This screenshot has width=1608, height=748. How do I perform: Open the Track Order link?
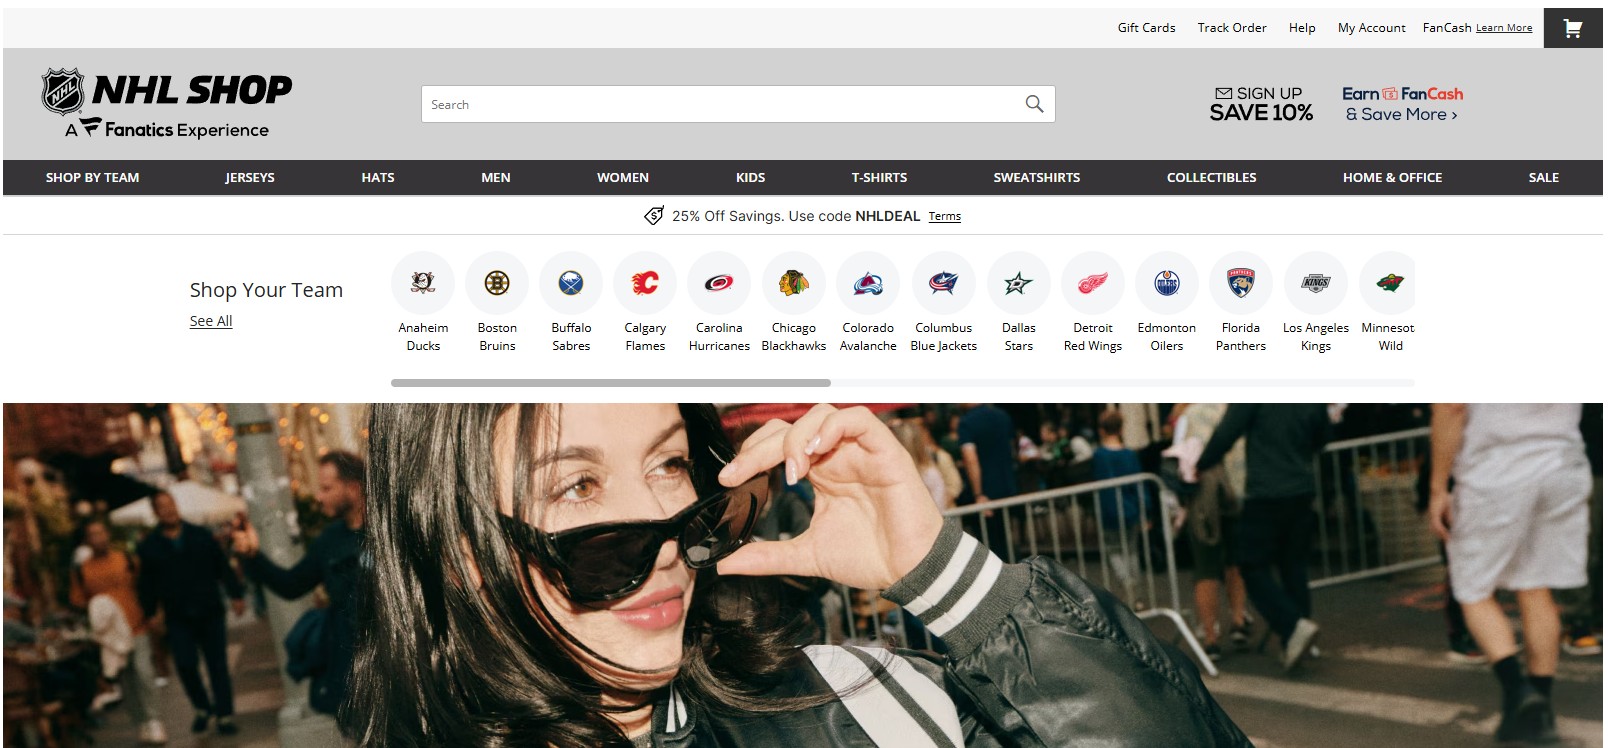(1232, 28)
